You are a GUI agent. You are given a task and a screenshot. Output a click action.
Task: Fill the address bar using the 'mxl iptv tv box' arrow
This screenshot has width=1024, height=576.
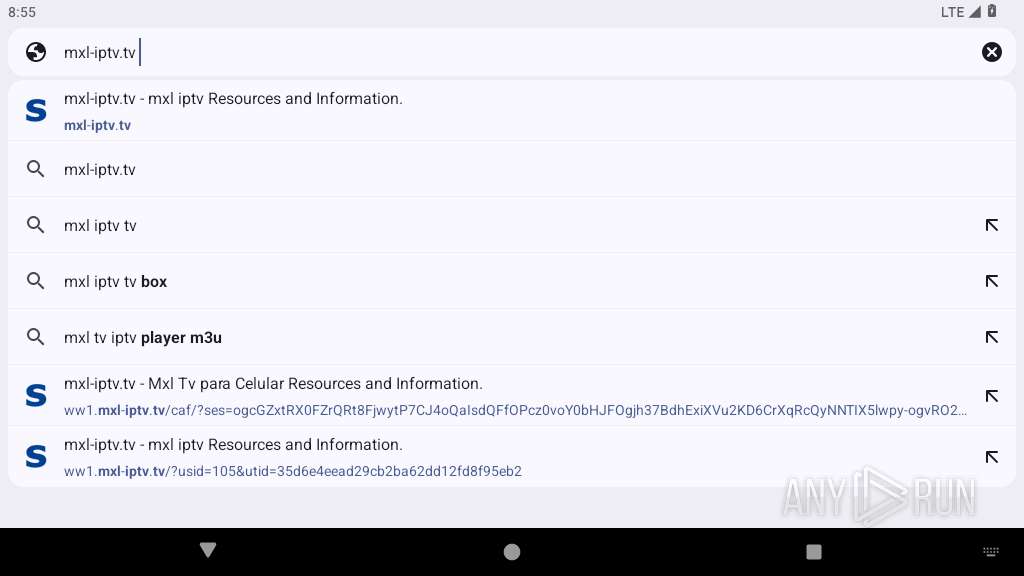click(991, 281)
